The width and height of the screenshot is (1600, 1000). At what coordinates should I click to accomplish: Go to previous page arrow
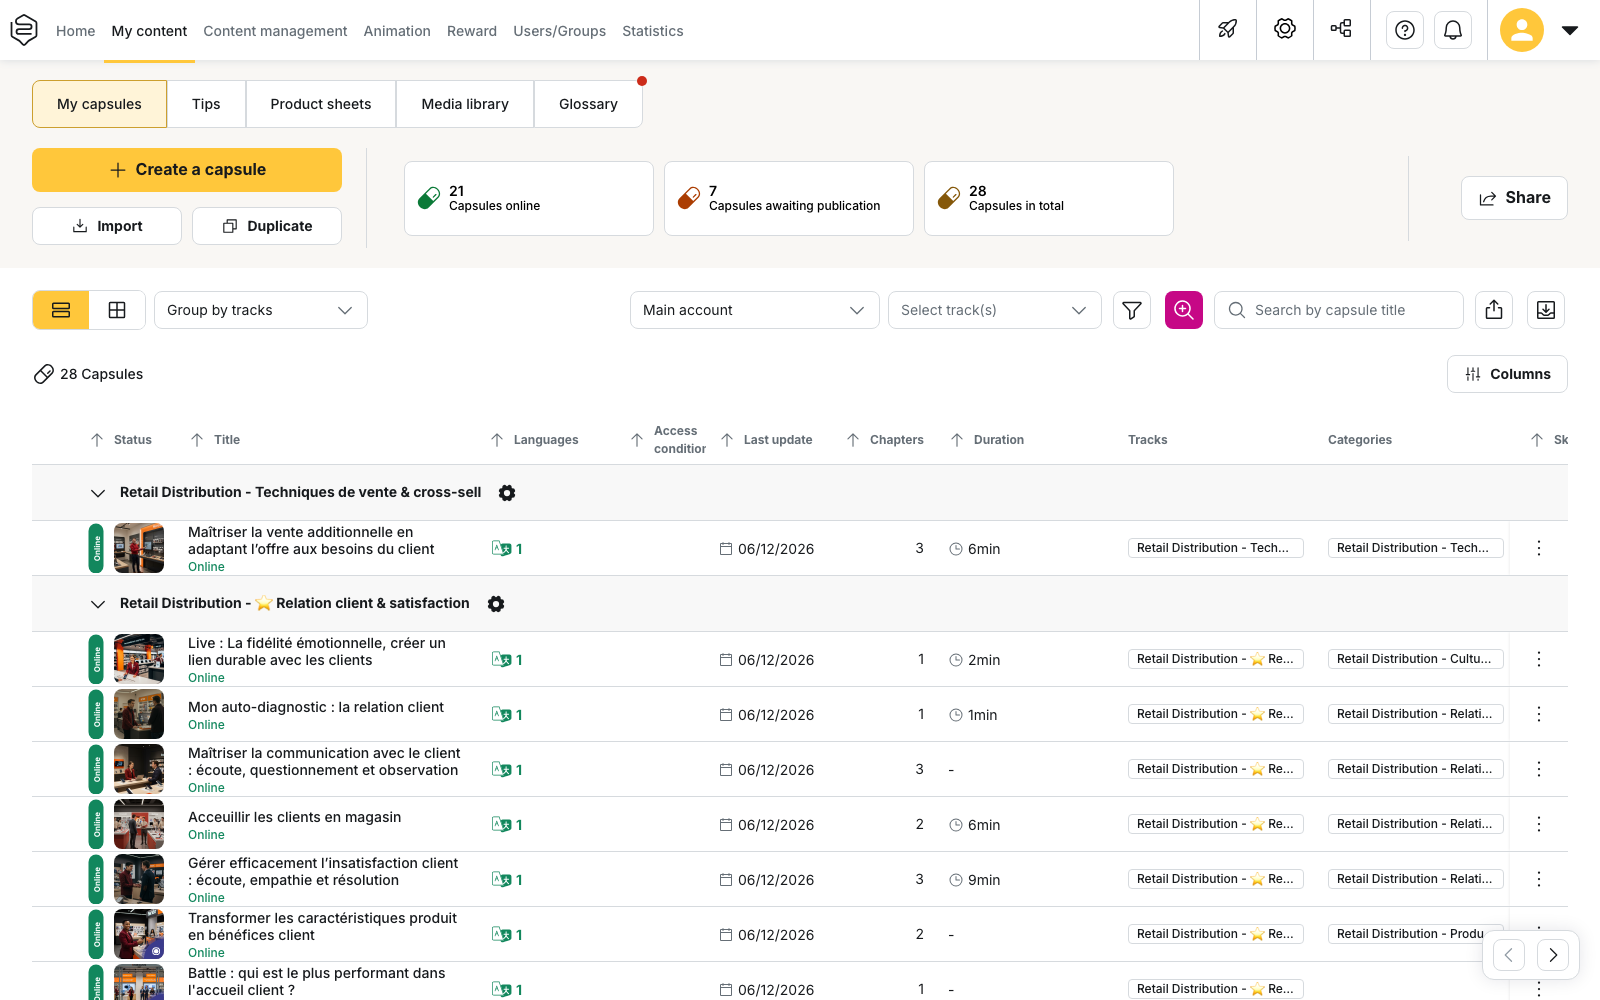coord(1509,955)
